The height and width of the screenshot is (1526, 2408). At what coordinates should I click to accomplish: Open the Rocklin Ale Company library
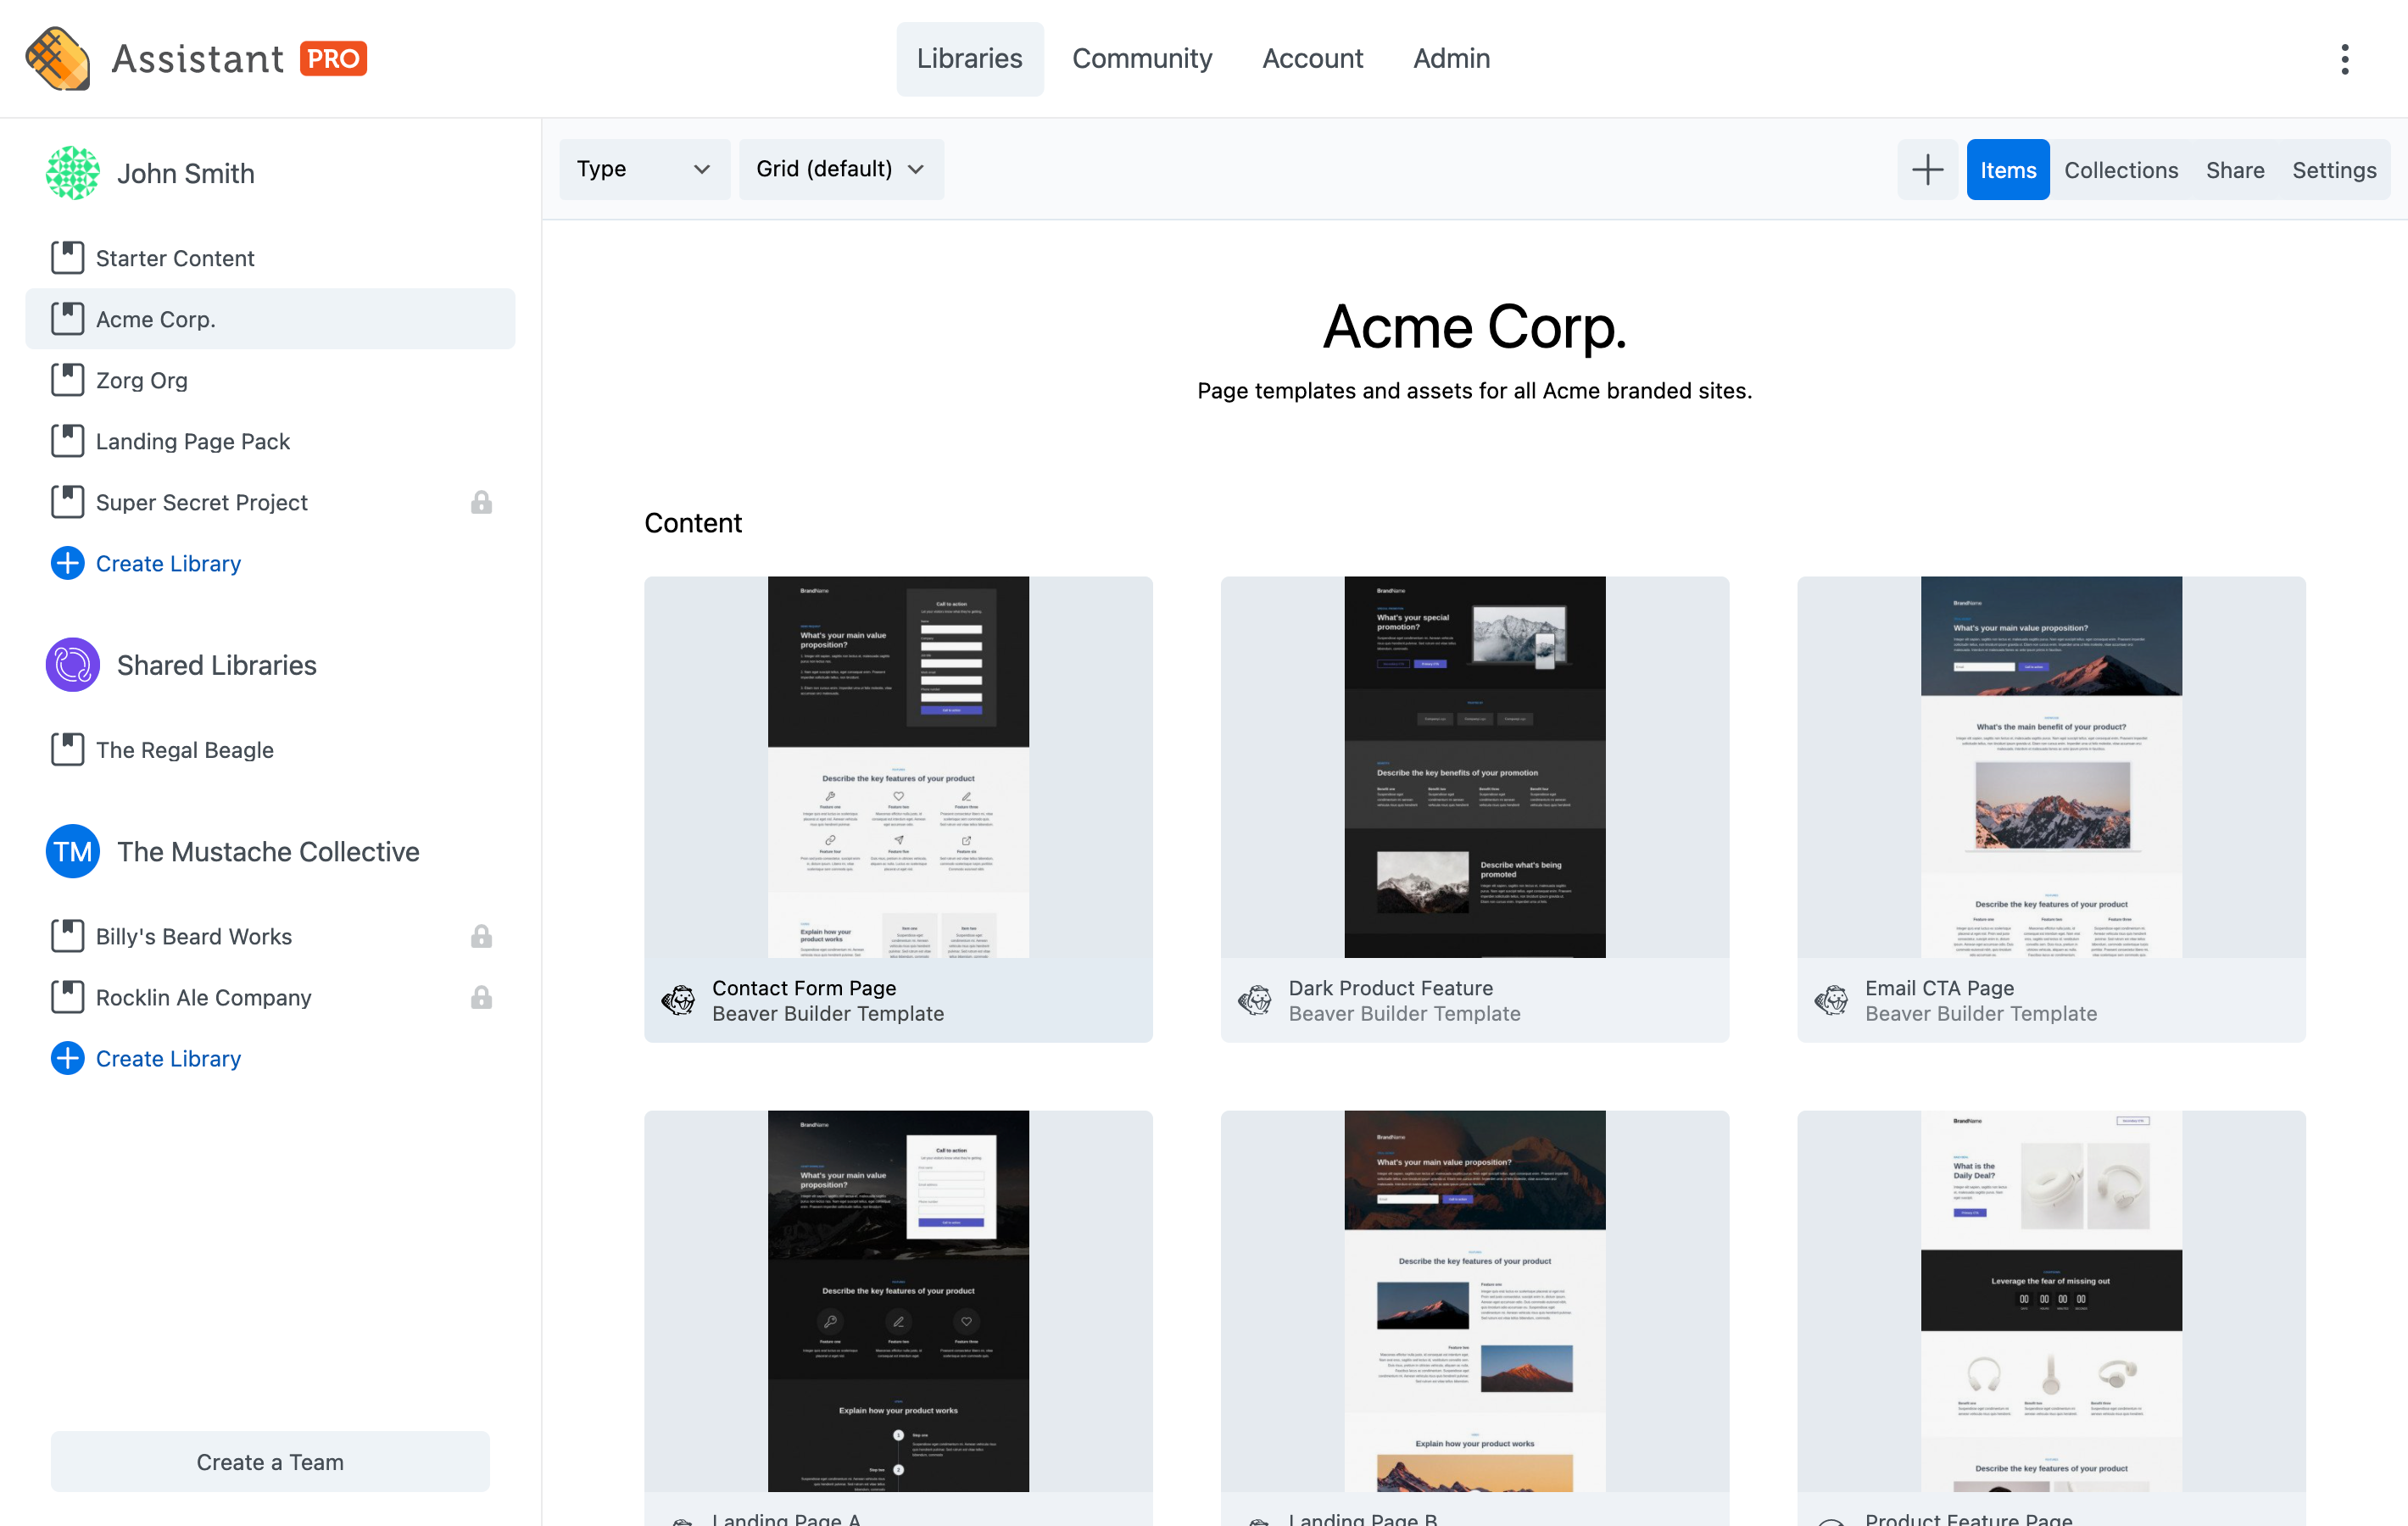(x=270, y=997)
